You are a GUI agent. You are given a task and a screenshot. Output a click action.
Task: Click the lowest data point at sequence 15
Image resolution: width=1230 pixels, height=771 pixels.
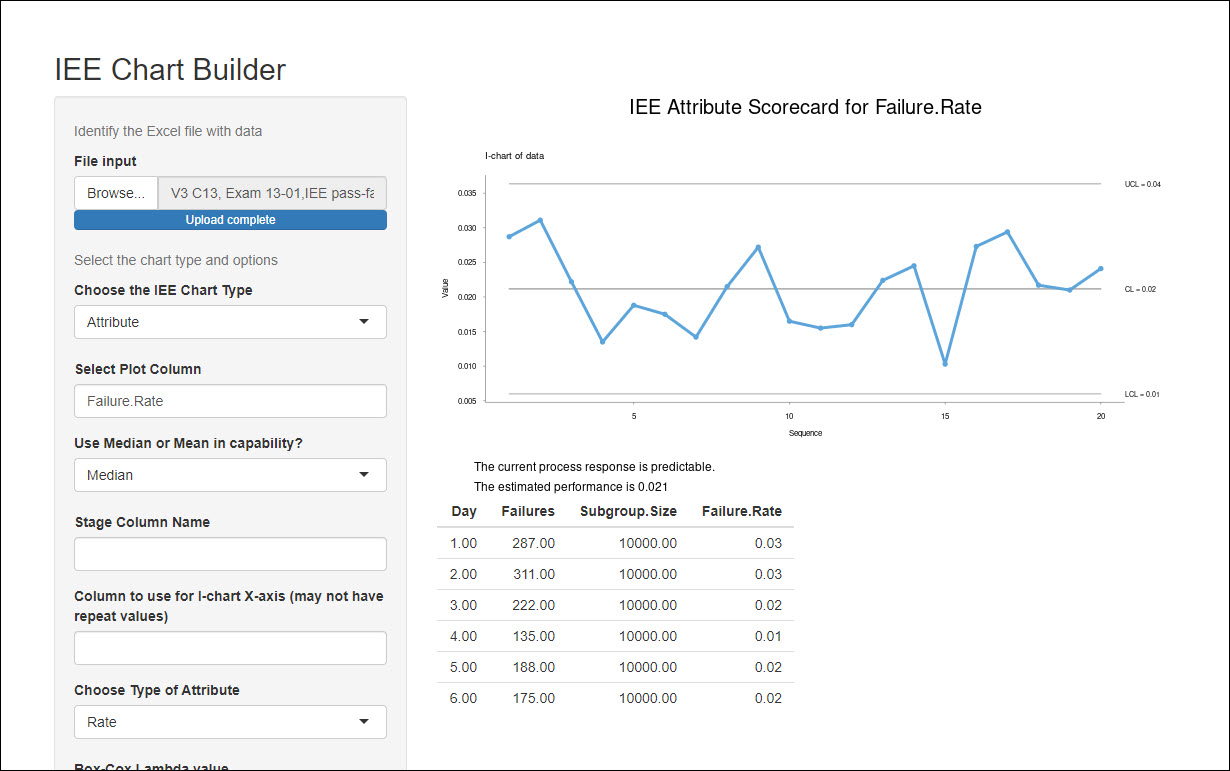945,363
